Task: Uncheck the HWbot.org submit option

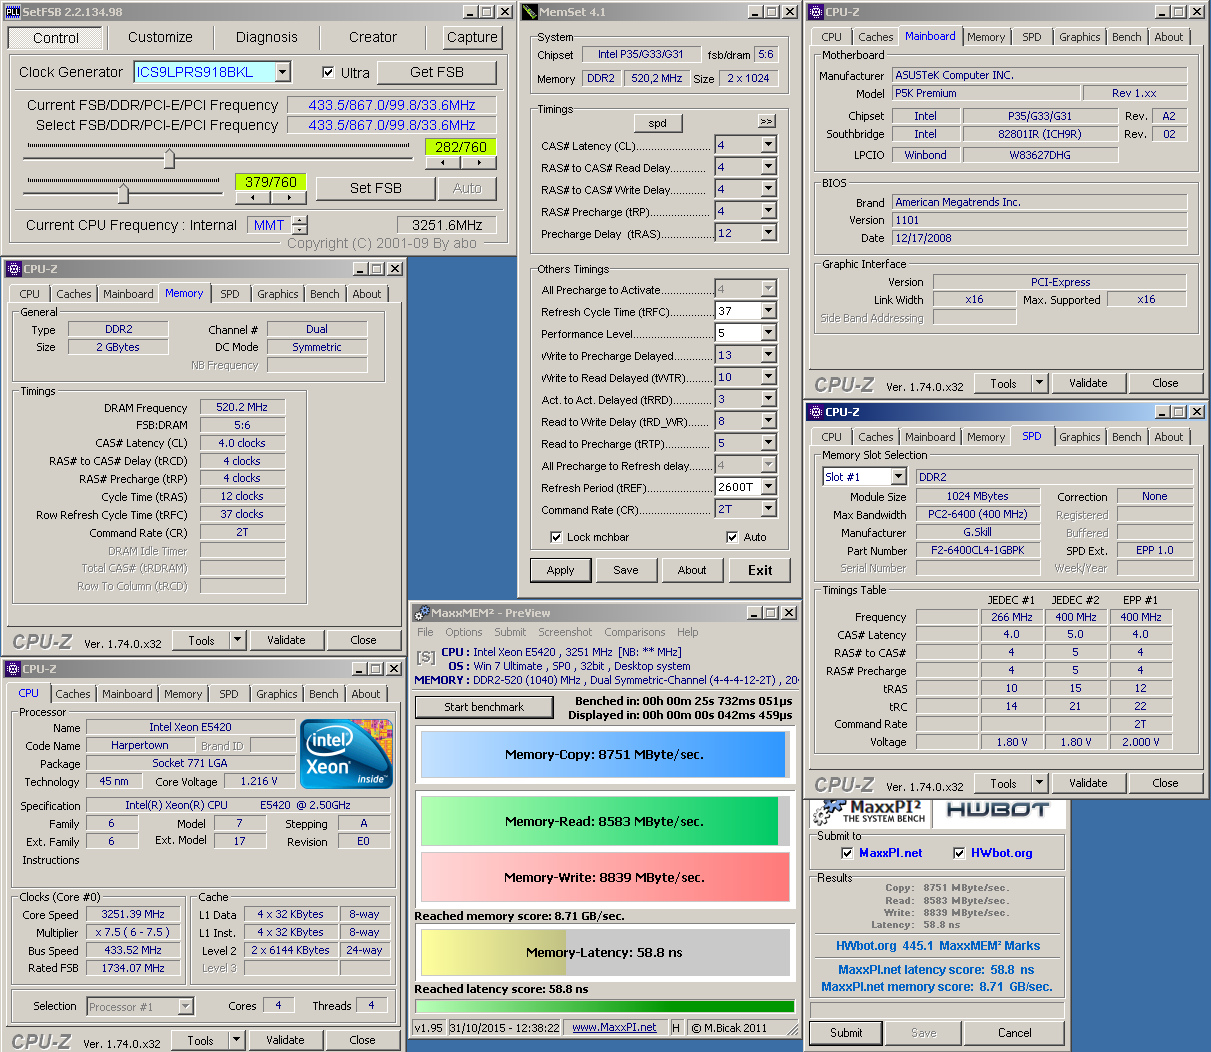Action: coord(959,853)
